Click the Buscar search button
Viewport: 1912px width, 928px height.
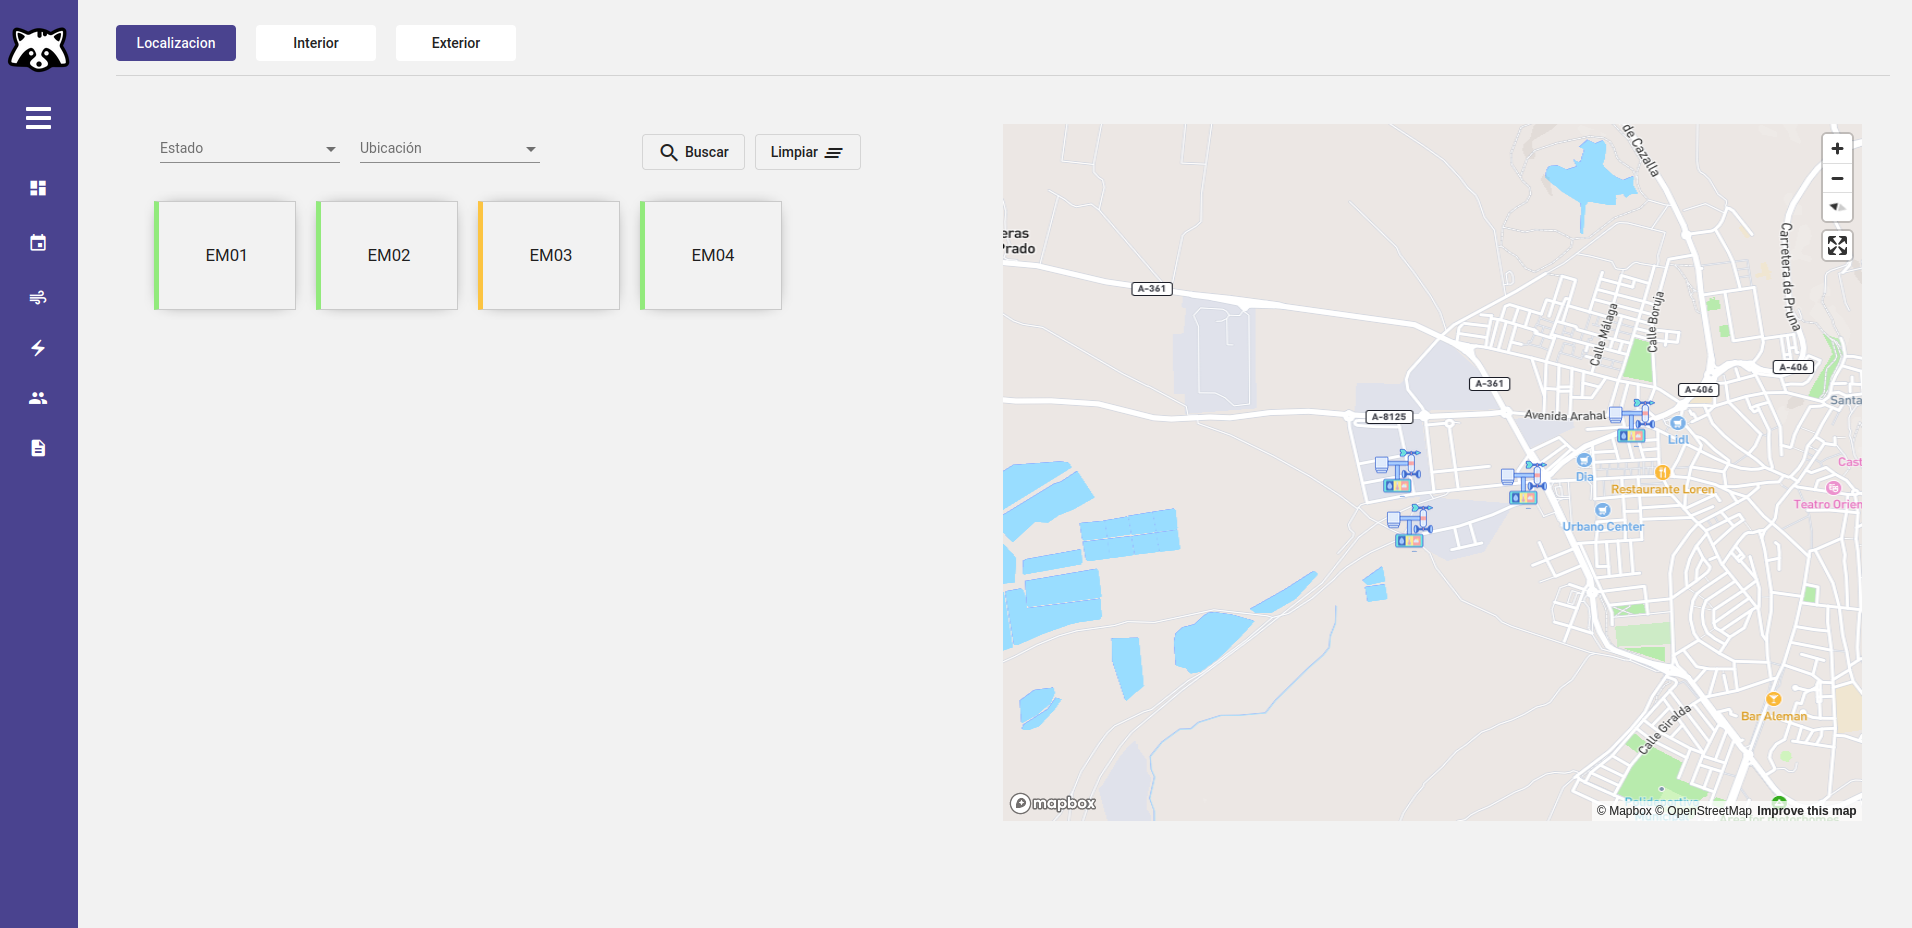(x=693, y=152)
